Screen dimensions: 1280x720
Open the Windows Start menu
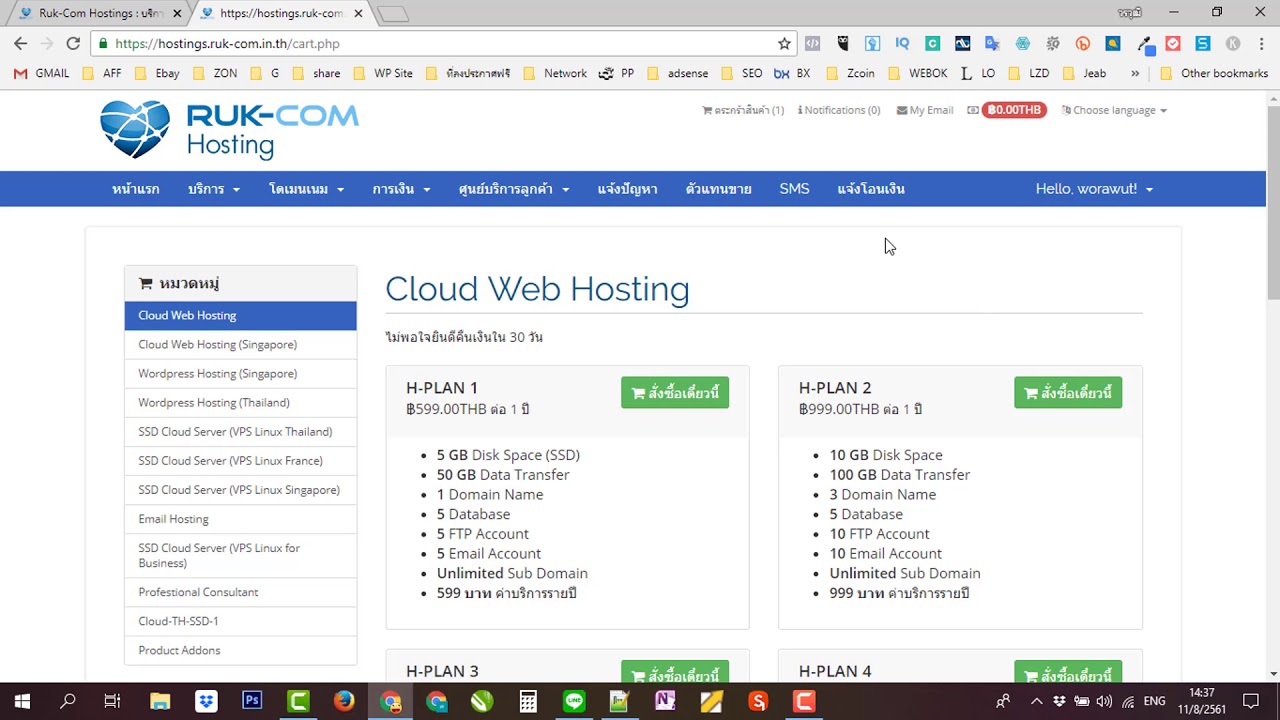tap(22, 701)
